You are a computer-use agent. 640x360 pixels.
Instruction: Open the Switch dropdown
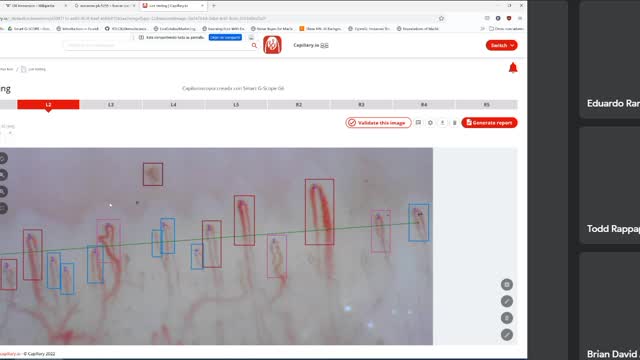[502, 45]
